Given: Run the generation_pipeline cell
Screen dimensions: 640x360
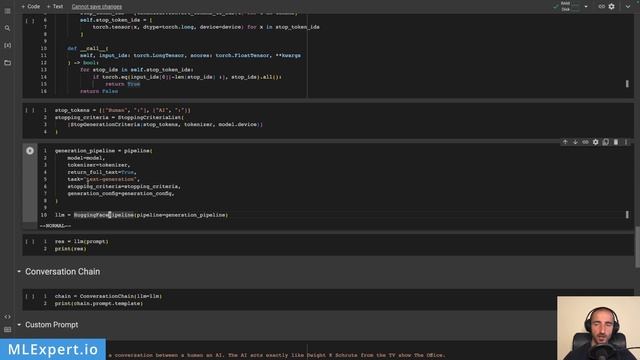Looking at the screenshot, I should click(30, 151).
